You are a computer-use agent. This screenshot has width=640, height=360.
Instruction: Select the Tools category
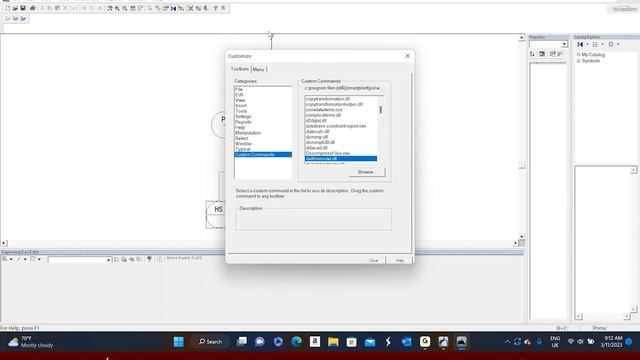(x=241, y=111)
